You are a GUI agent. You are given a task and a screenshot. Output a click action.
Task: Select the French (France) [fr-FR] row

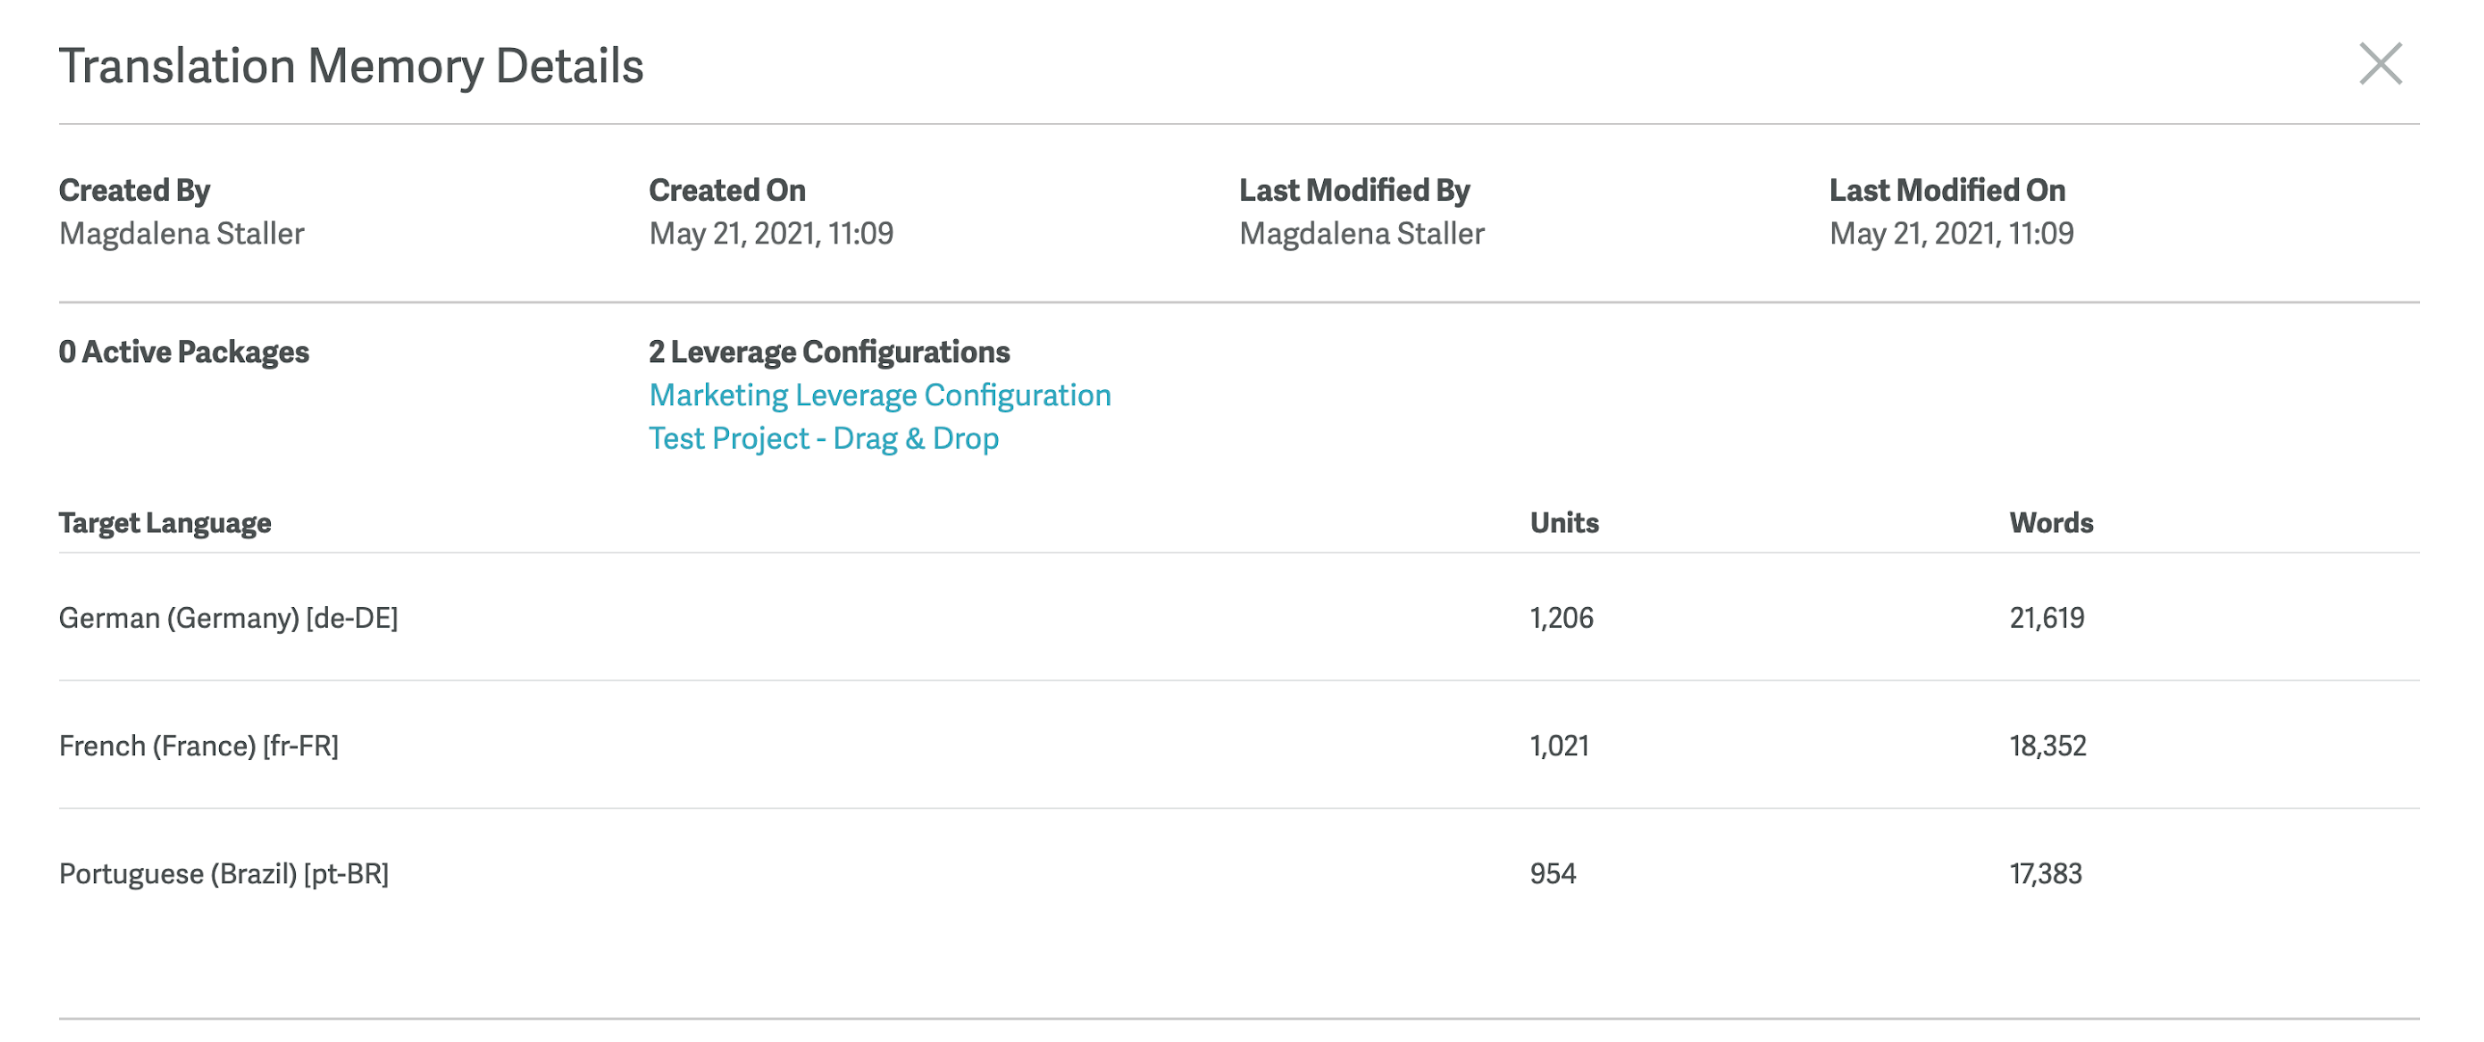point(1239,746)
